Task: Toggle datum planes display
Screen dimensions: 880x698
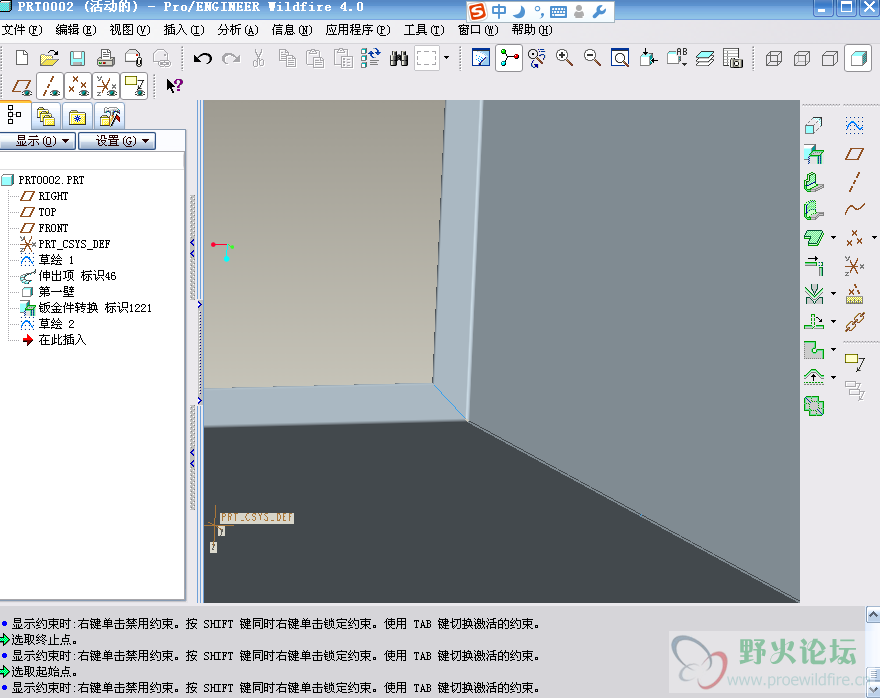Action: click(x=22, y=86)
